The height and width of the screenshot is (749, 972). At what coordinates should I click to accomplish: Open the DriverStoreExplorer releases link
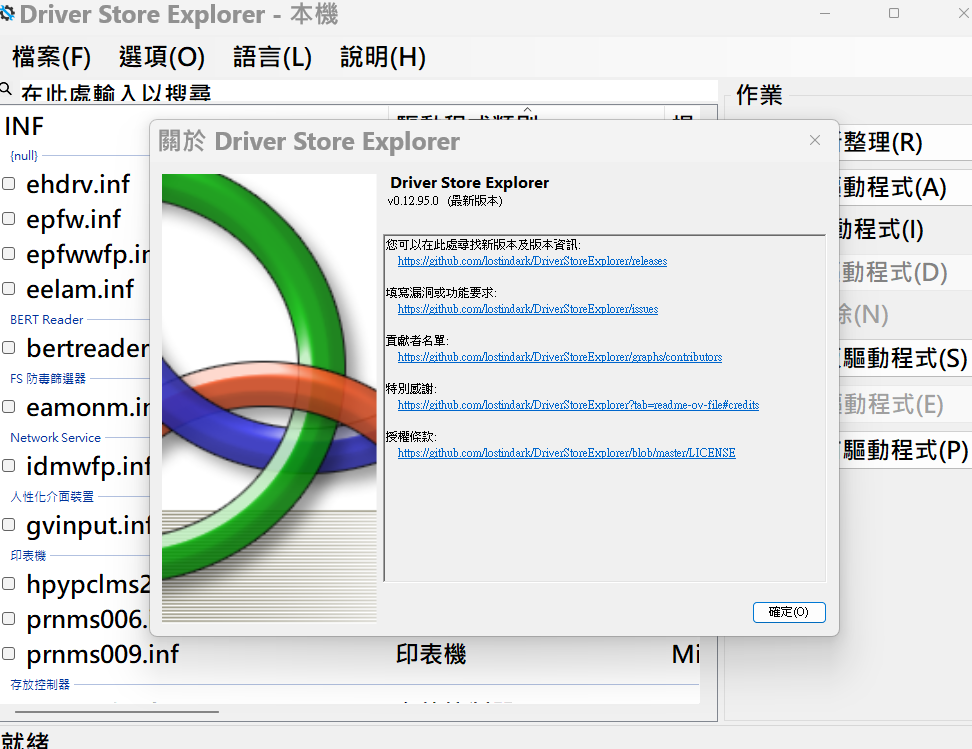532,261
